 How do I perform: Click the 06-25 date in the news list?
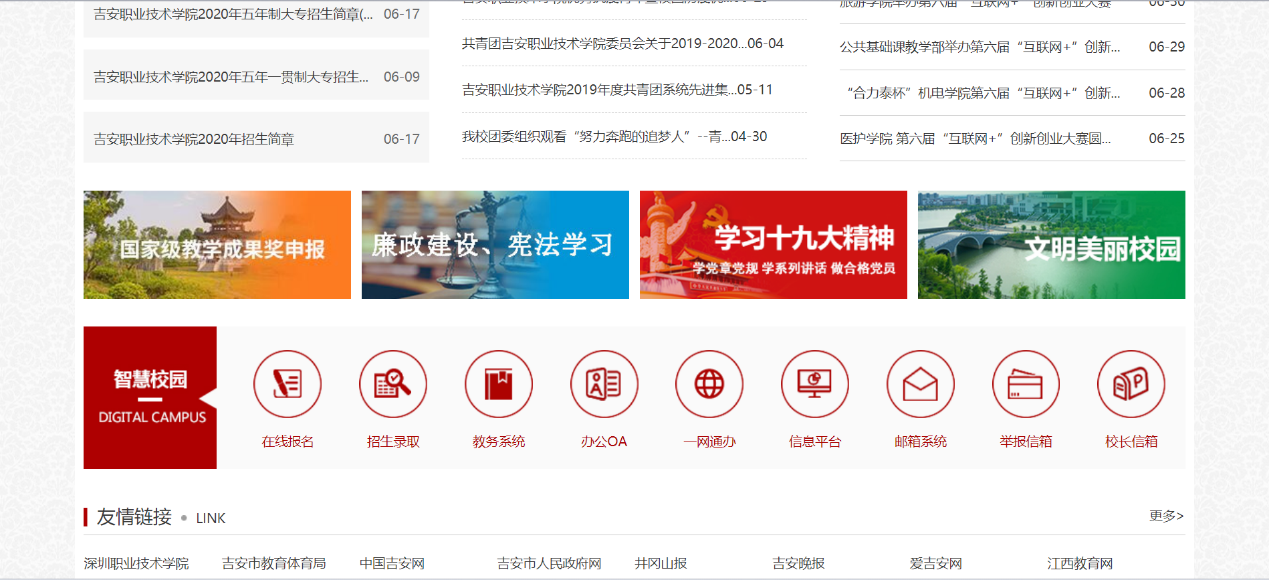pyautogui.click(x=1167, y=139)
